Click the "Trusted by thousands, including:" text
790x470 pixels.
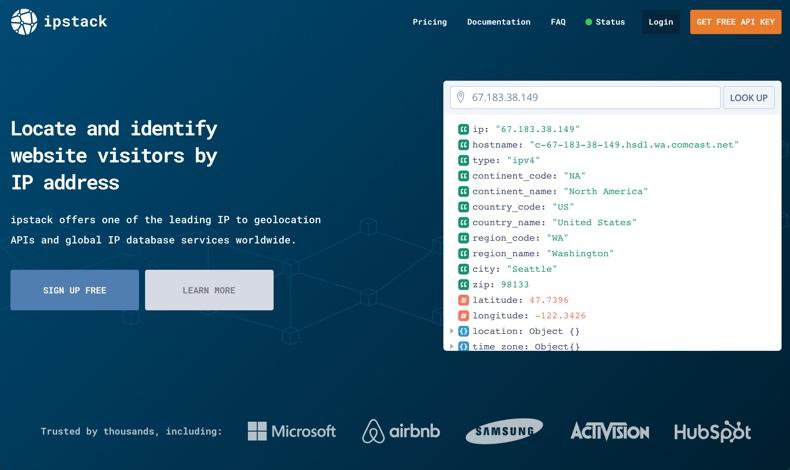click(x=131, y=431)
